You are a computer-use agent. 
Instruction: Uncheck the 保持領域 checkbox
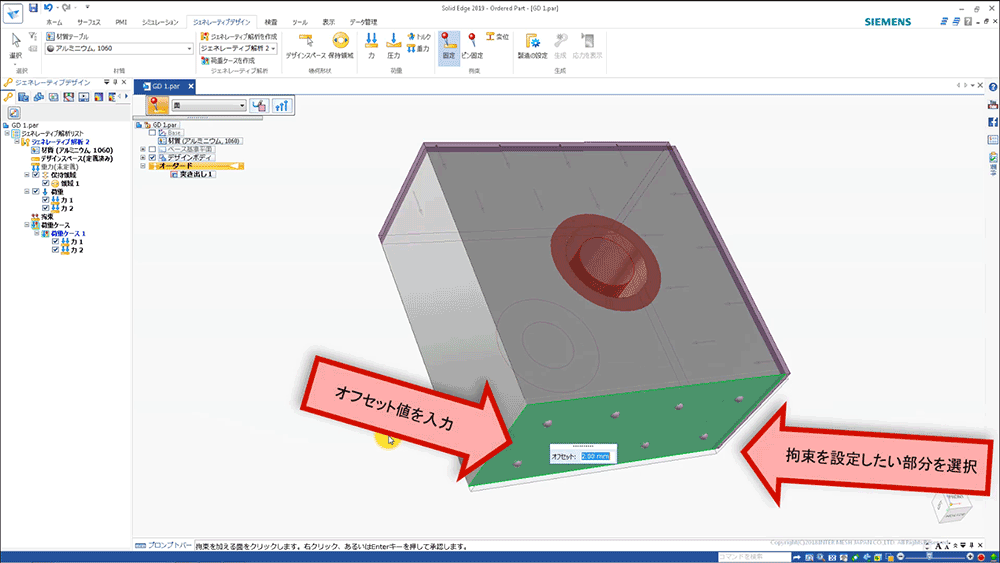[x=36, y=175]
